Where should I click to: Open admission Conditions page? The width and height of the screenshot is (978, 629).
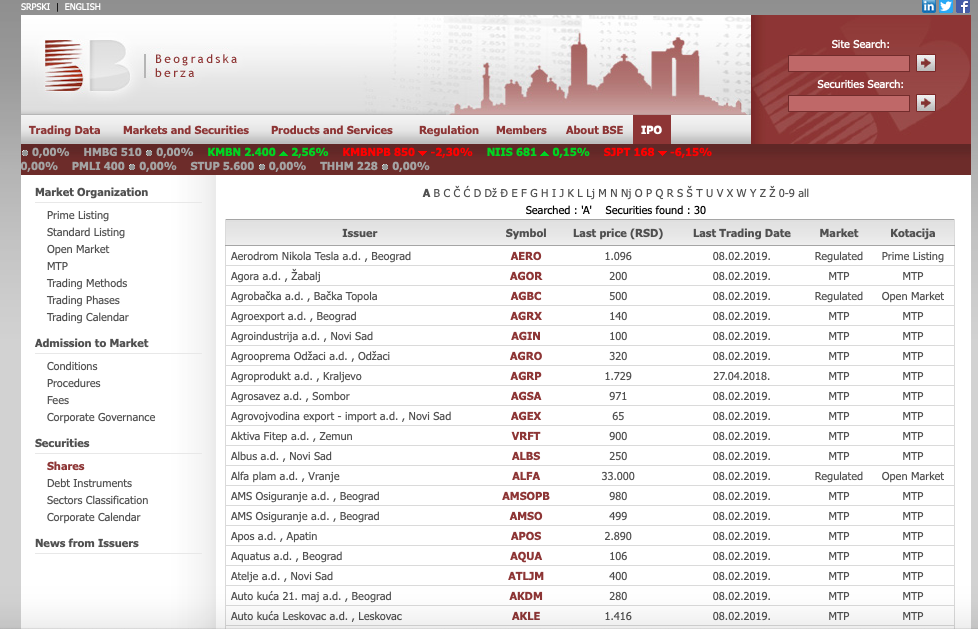(72, 366)
